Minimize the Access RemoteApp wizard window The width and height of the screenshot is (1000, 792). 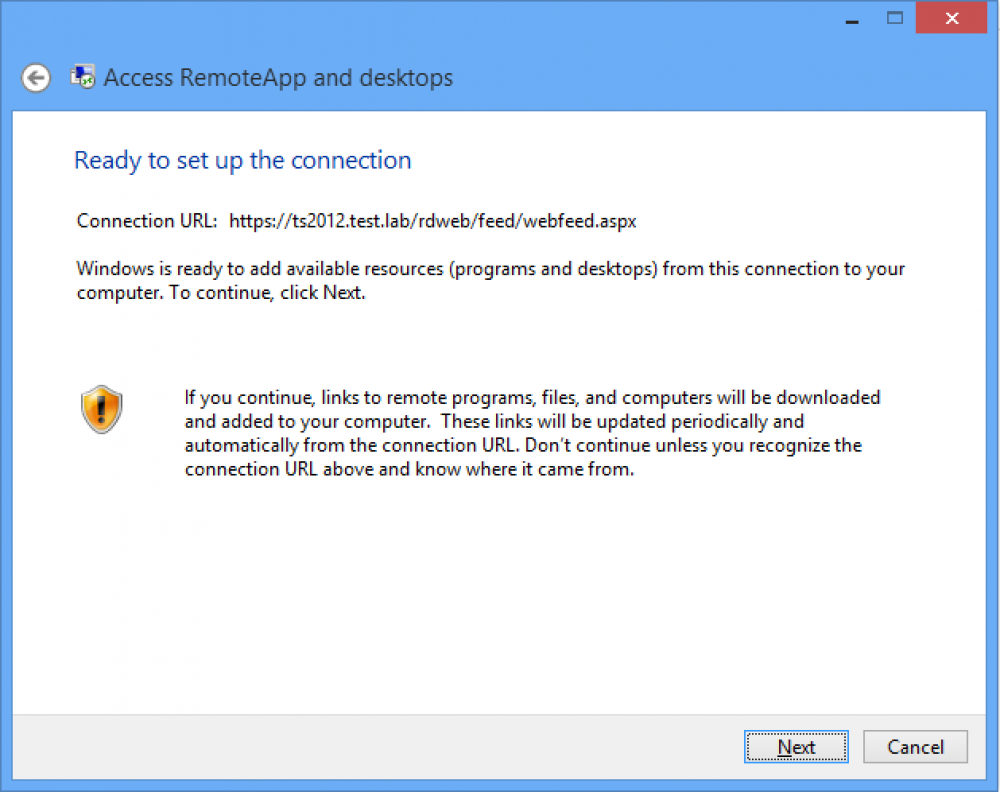click(x=852, y=18)
